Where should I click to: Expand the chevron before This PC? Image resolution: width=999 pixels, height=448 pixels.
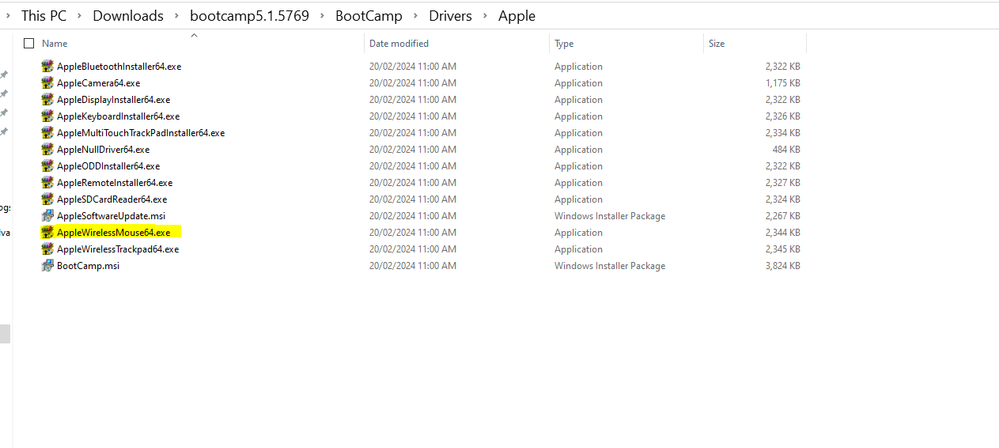[8, 16]
